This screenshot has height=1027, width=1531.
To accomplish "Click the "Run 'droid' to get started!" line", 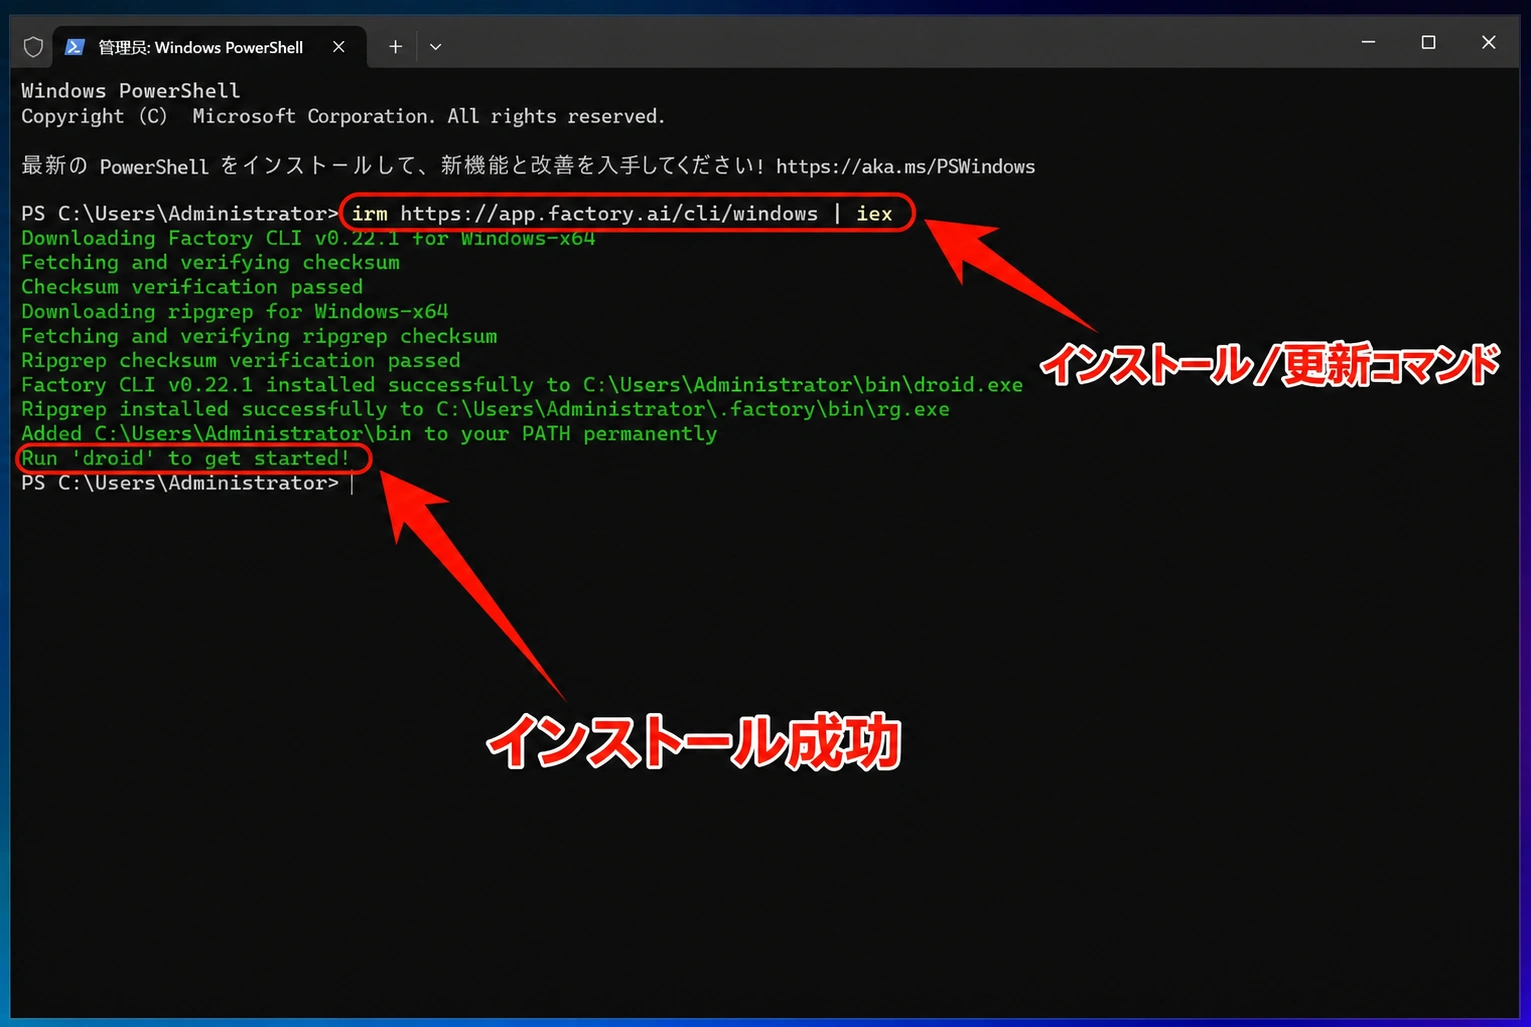I will [186, 458].
